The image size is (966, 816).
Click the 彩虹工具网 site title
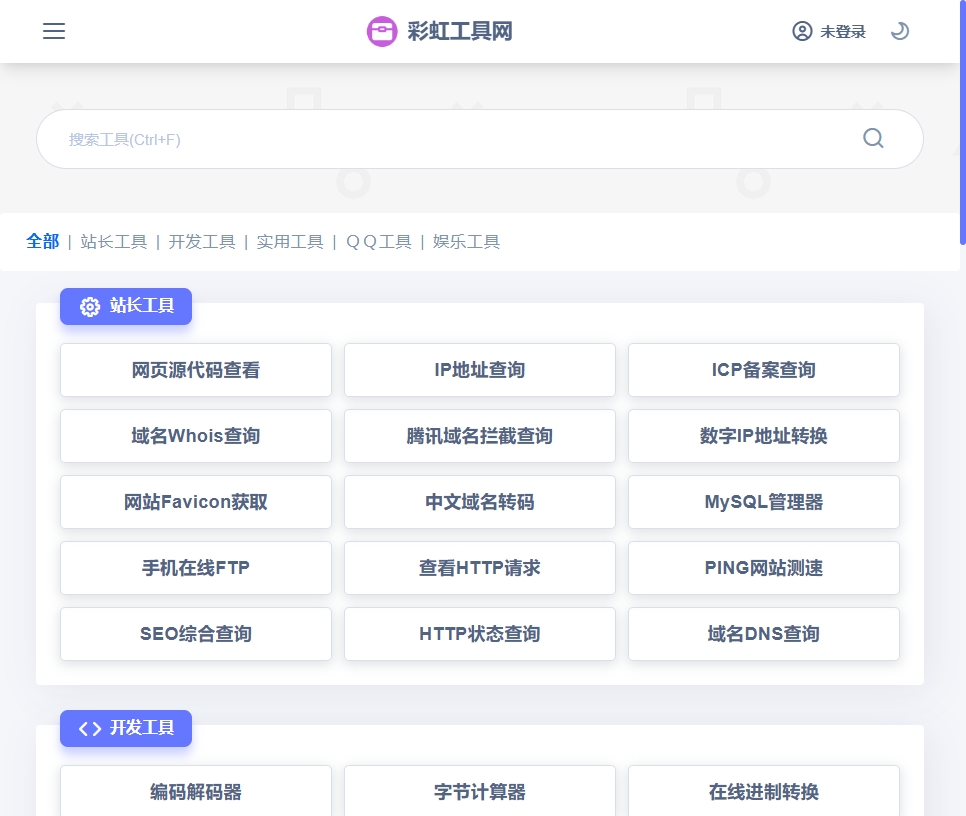click(x=460, y=31)
